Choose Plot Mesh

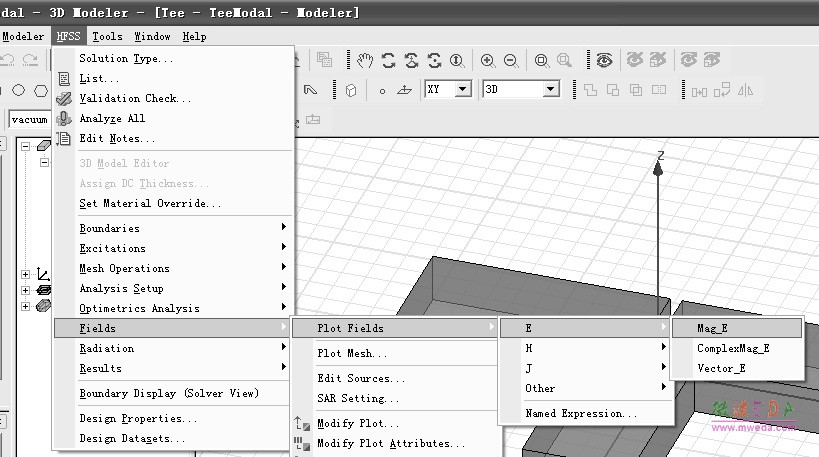coord(394,354)
